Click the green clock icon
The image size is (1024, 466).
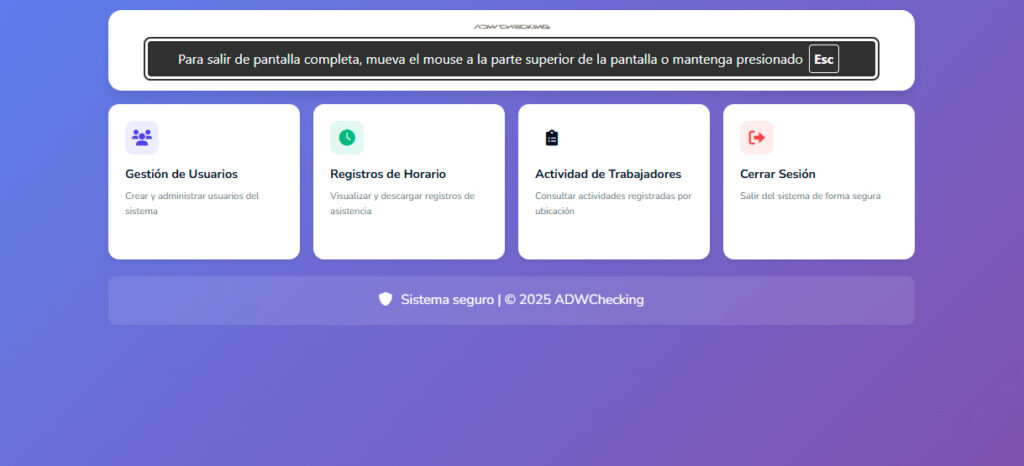(x=347, y=137)
